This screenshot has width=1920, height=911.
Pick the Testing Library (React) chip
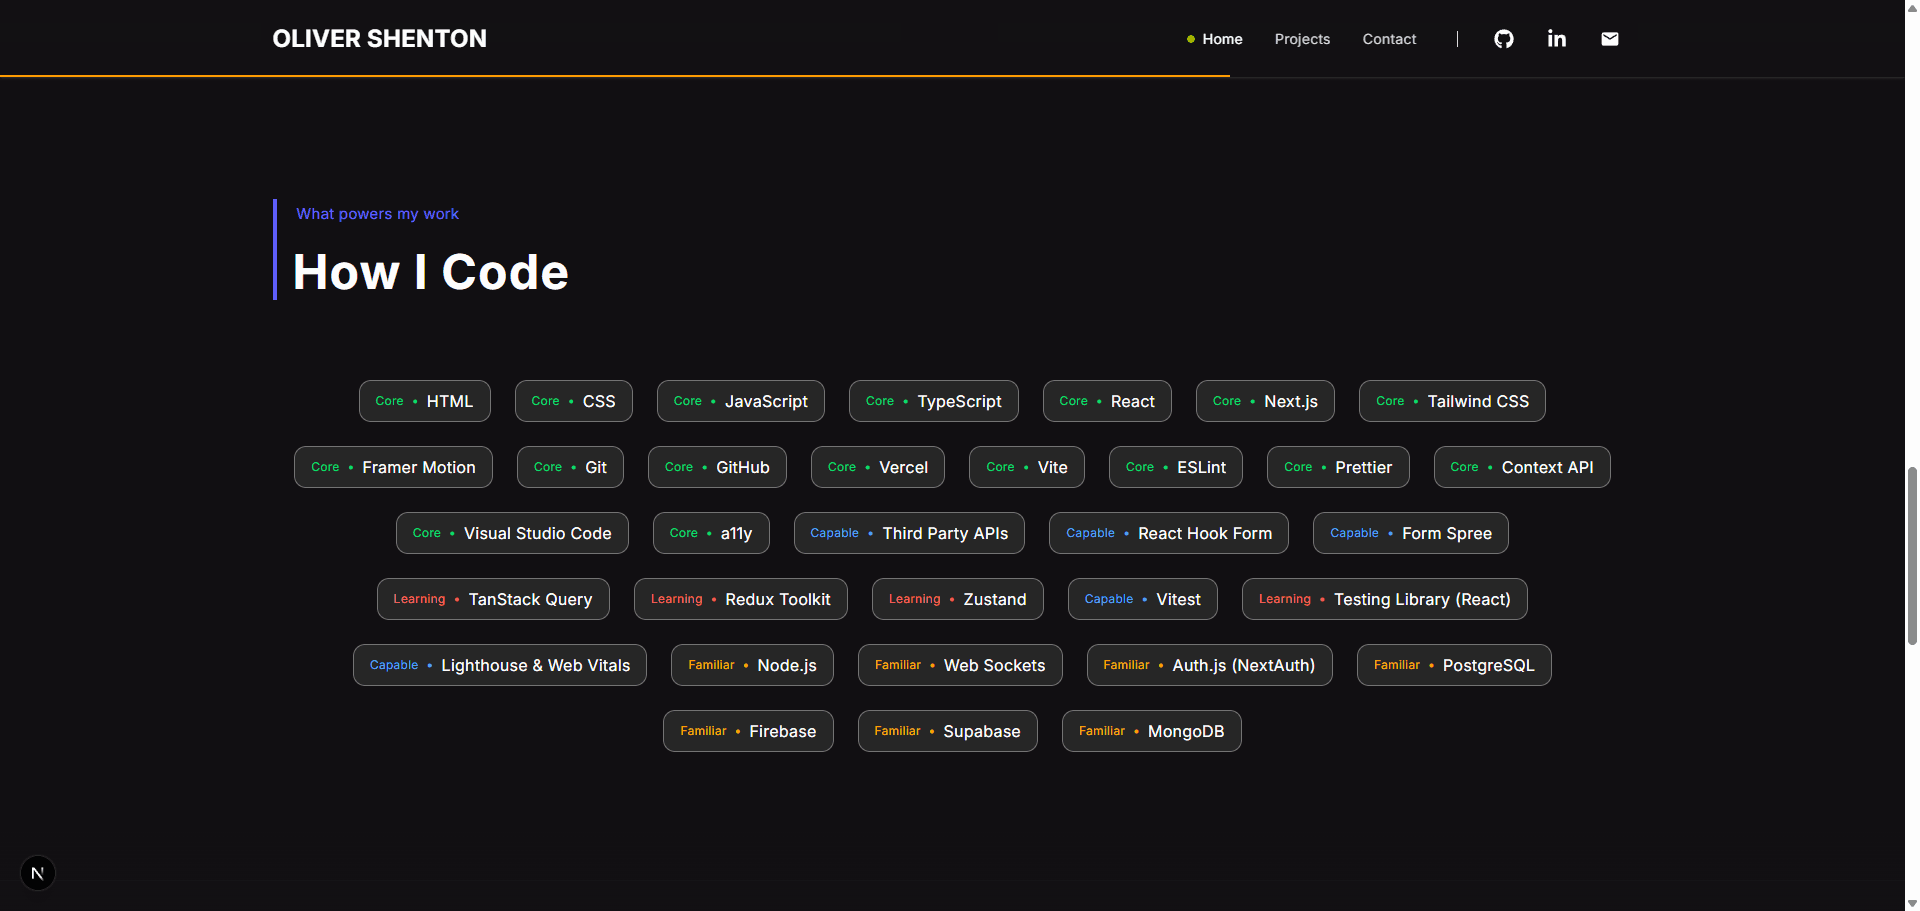[1385, 599]
